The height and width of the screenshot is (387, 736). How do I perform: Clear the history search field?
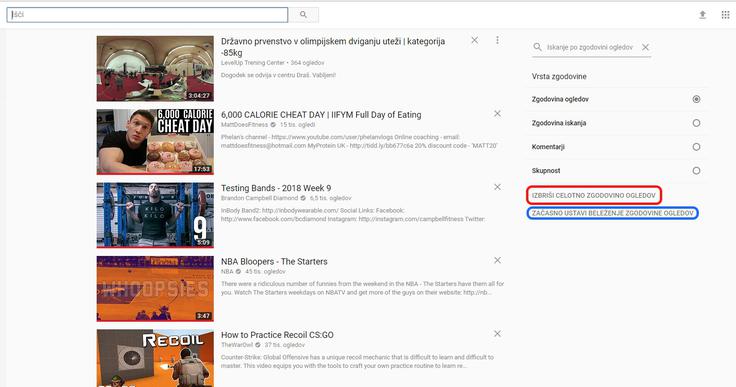click(x=645, y=47)
